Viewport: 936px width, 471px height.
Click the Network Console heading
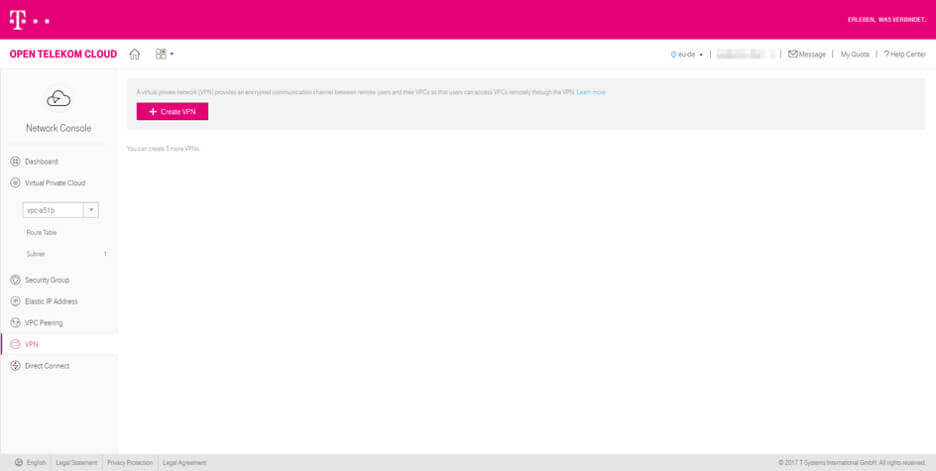(58, 128)
